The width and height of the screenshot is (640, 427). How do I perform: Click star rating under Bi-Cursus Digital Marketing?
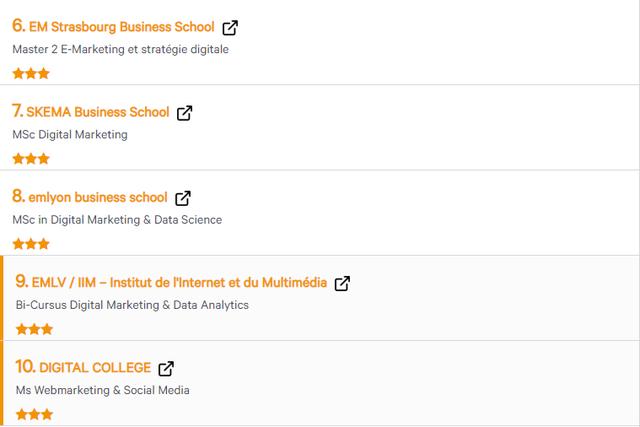click(x=34, y=329)
